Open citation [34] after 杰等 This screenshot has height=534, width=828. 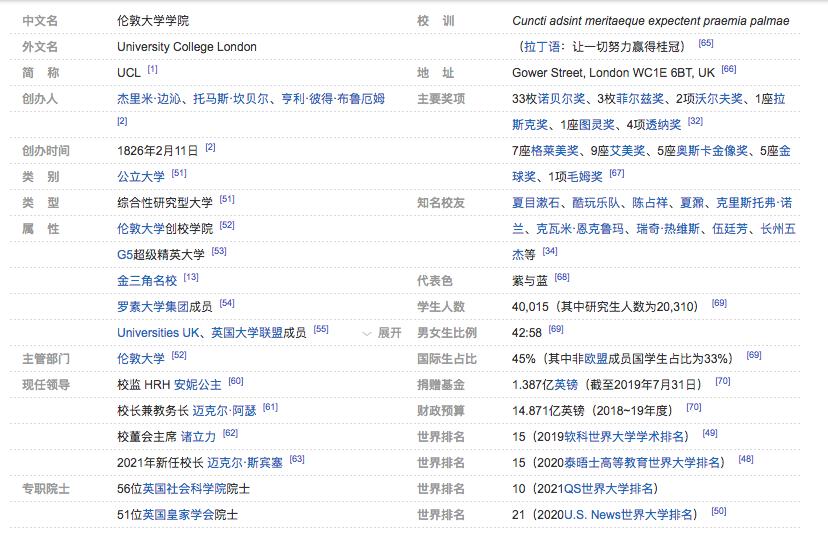(x=550, y=251)
